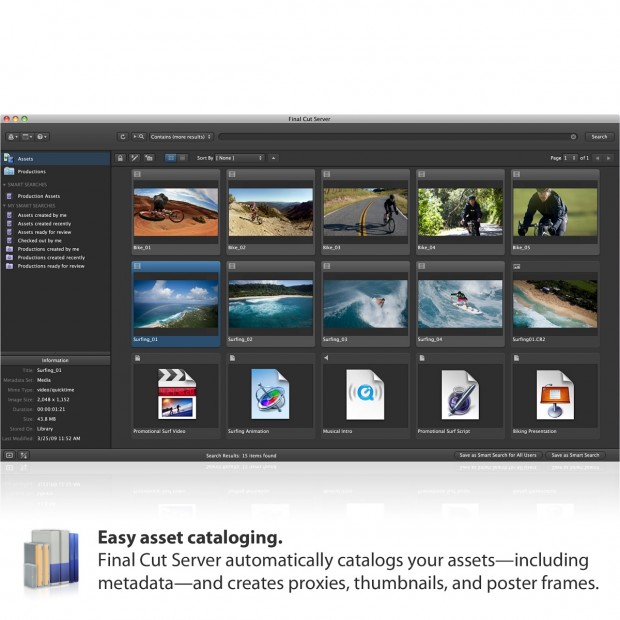
Task: Open 'Assets created by me' search
Action: (42, 215)
